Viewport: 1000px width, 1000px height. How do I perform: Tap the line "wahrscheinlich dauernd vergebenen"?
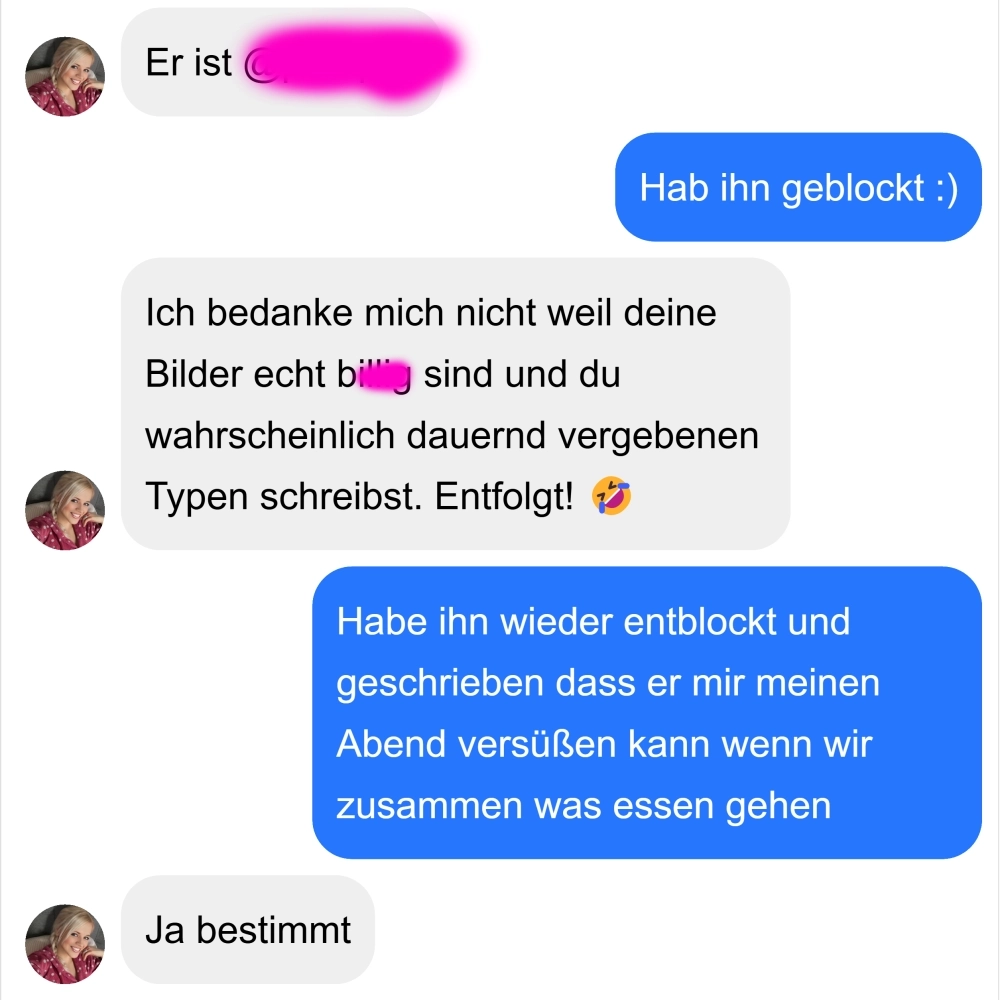[x=452, y=436]
